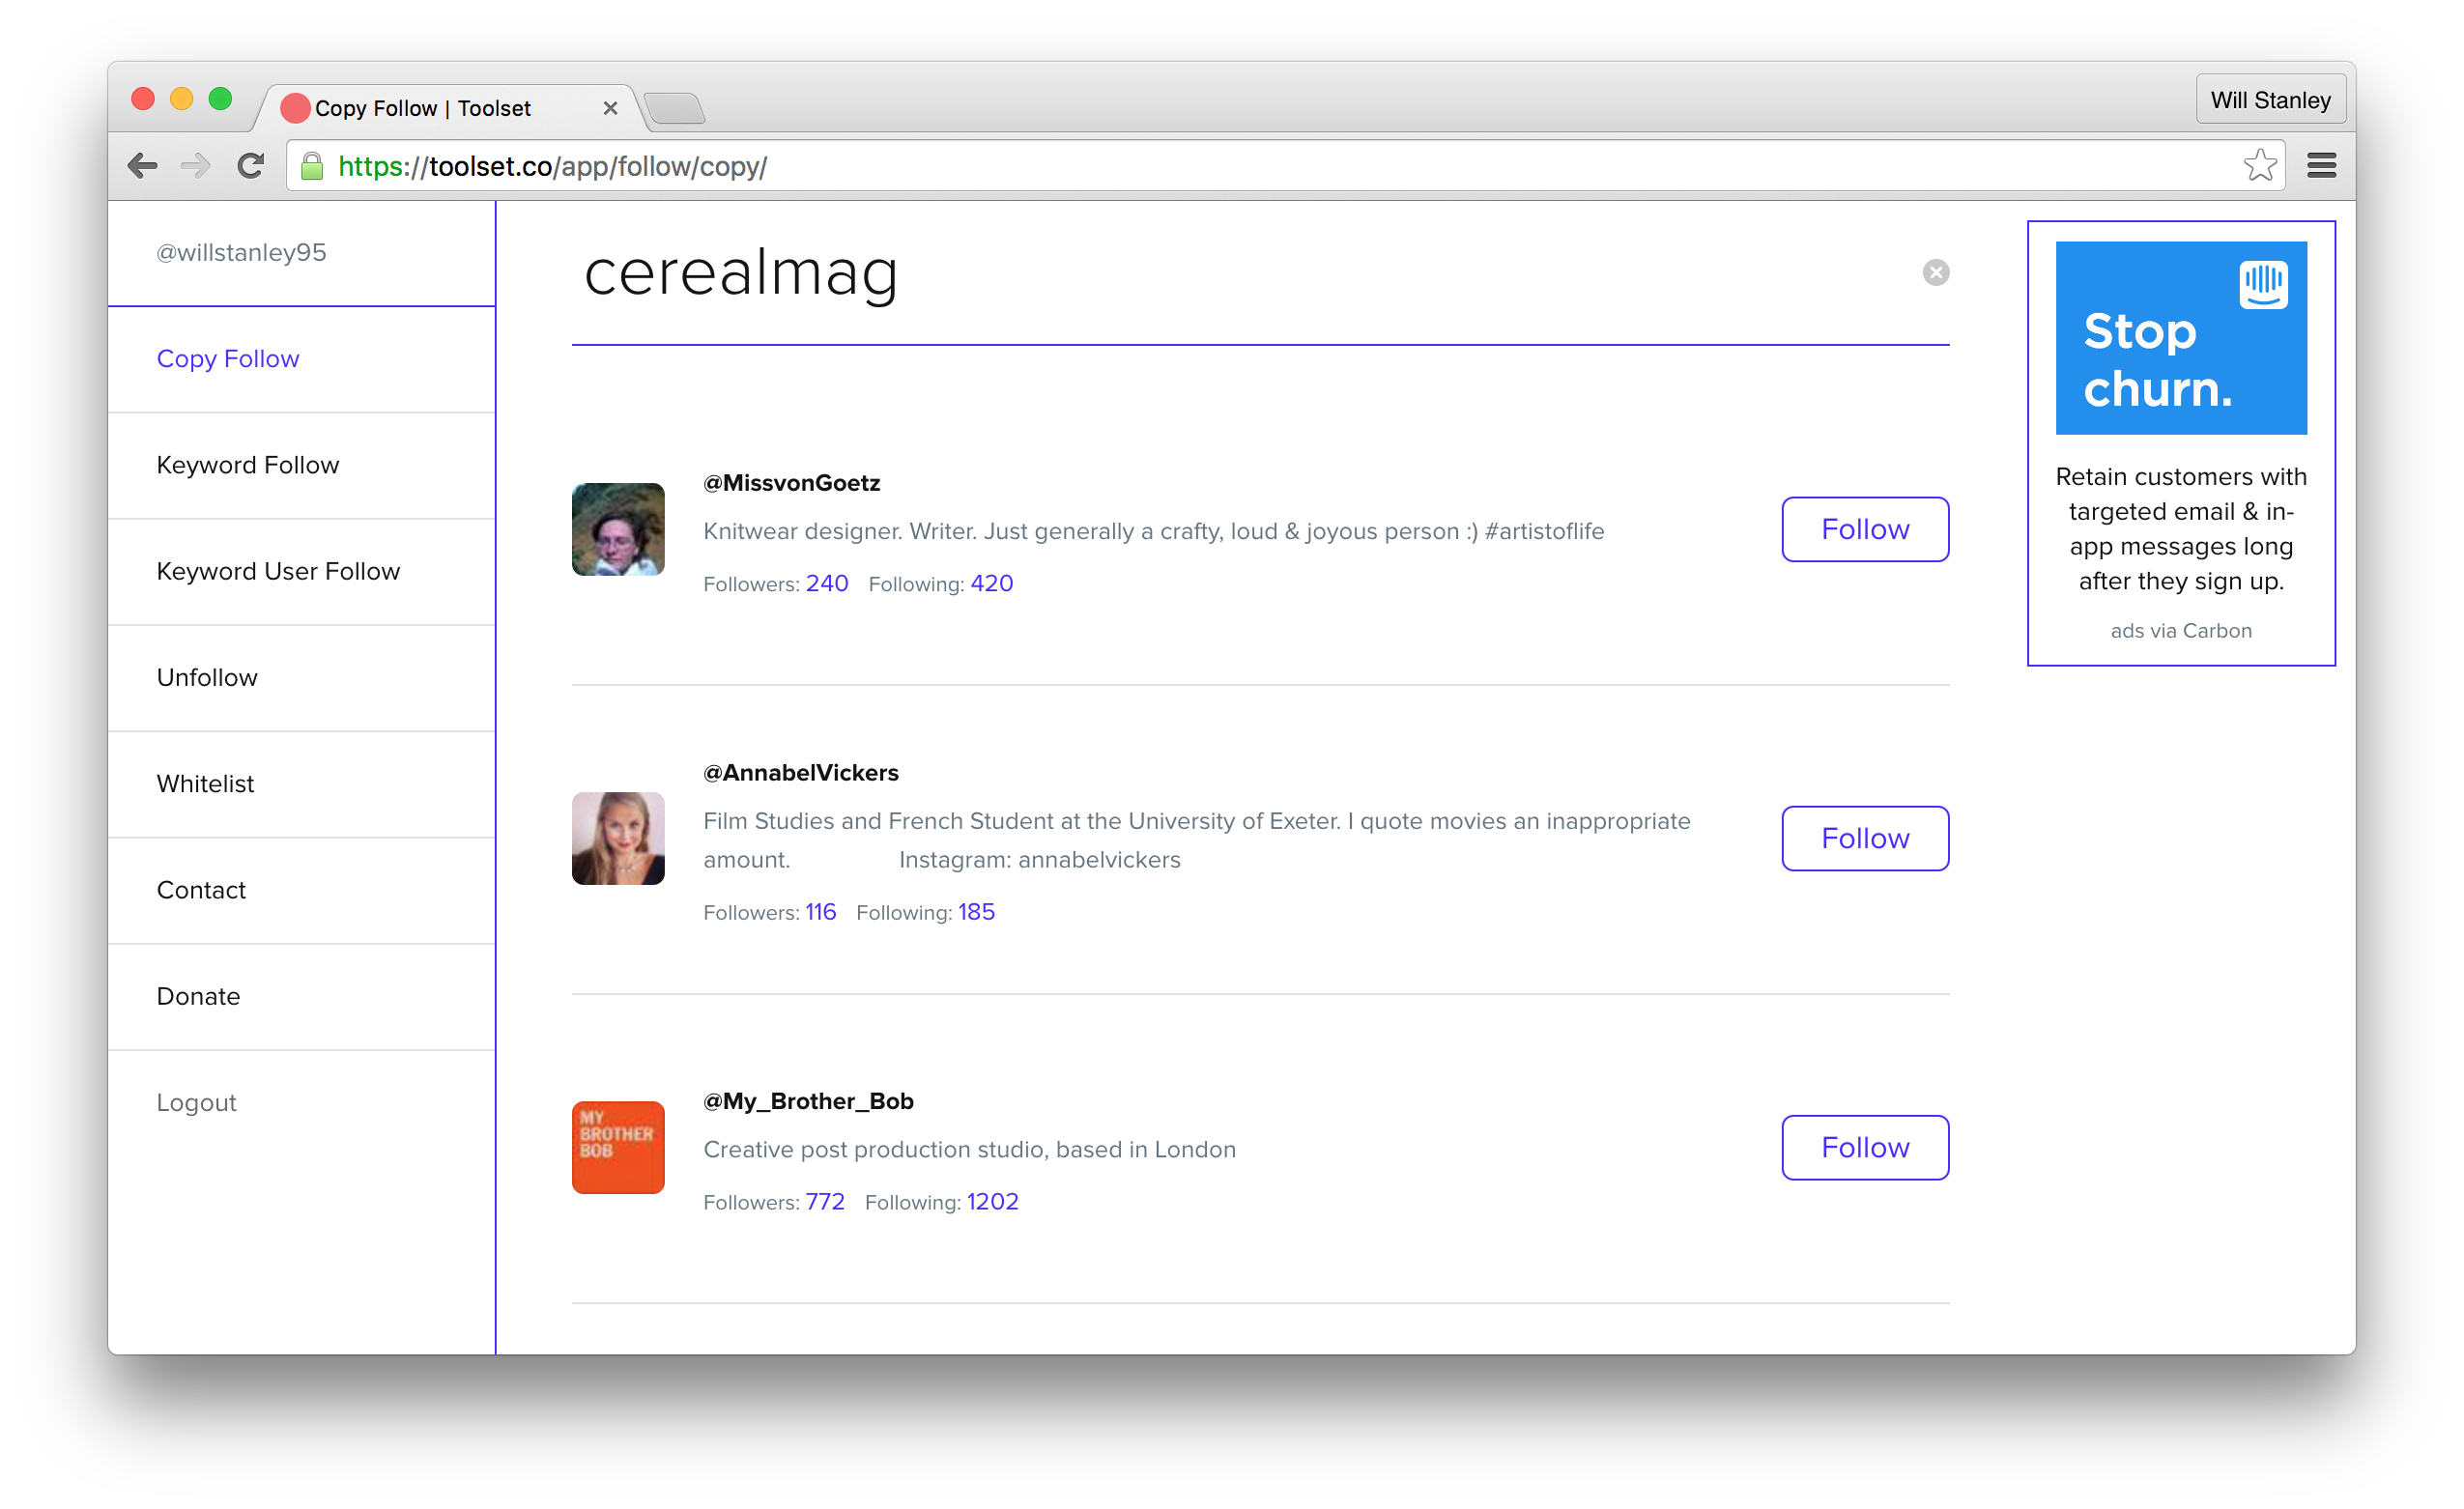Open the new tab button
The image size is (2464, 1509).
(x=675, y=108)
